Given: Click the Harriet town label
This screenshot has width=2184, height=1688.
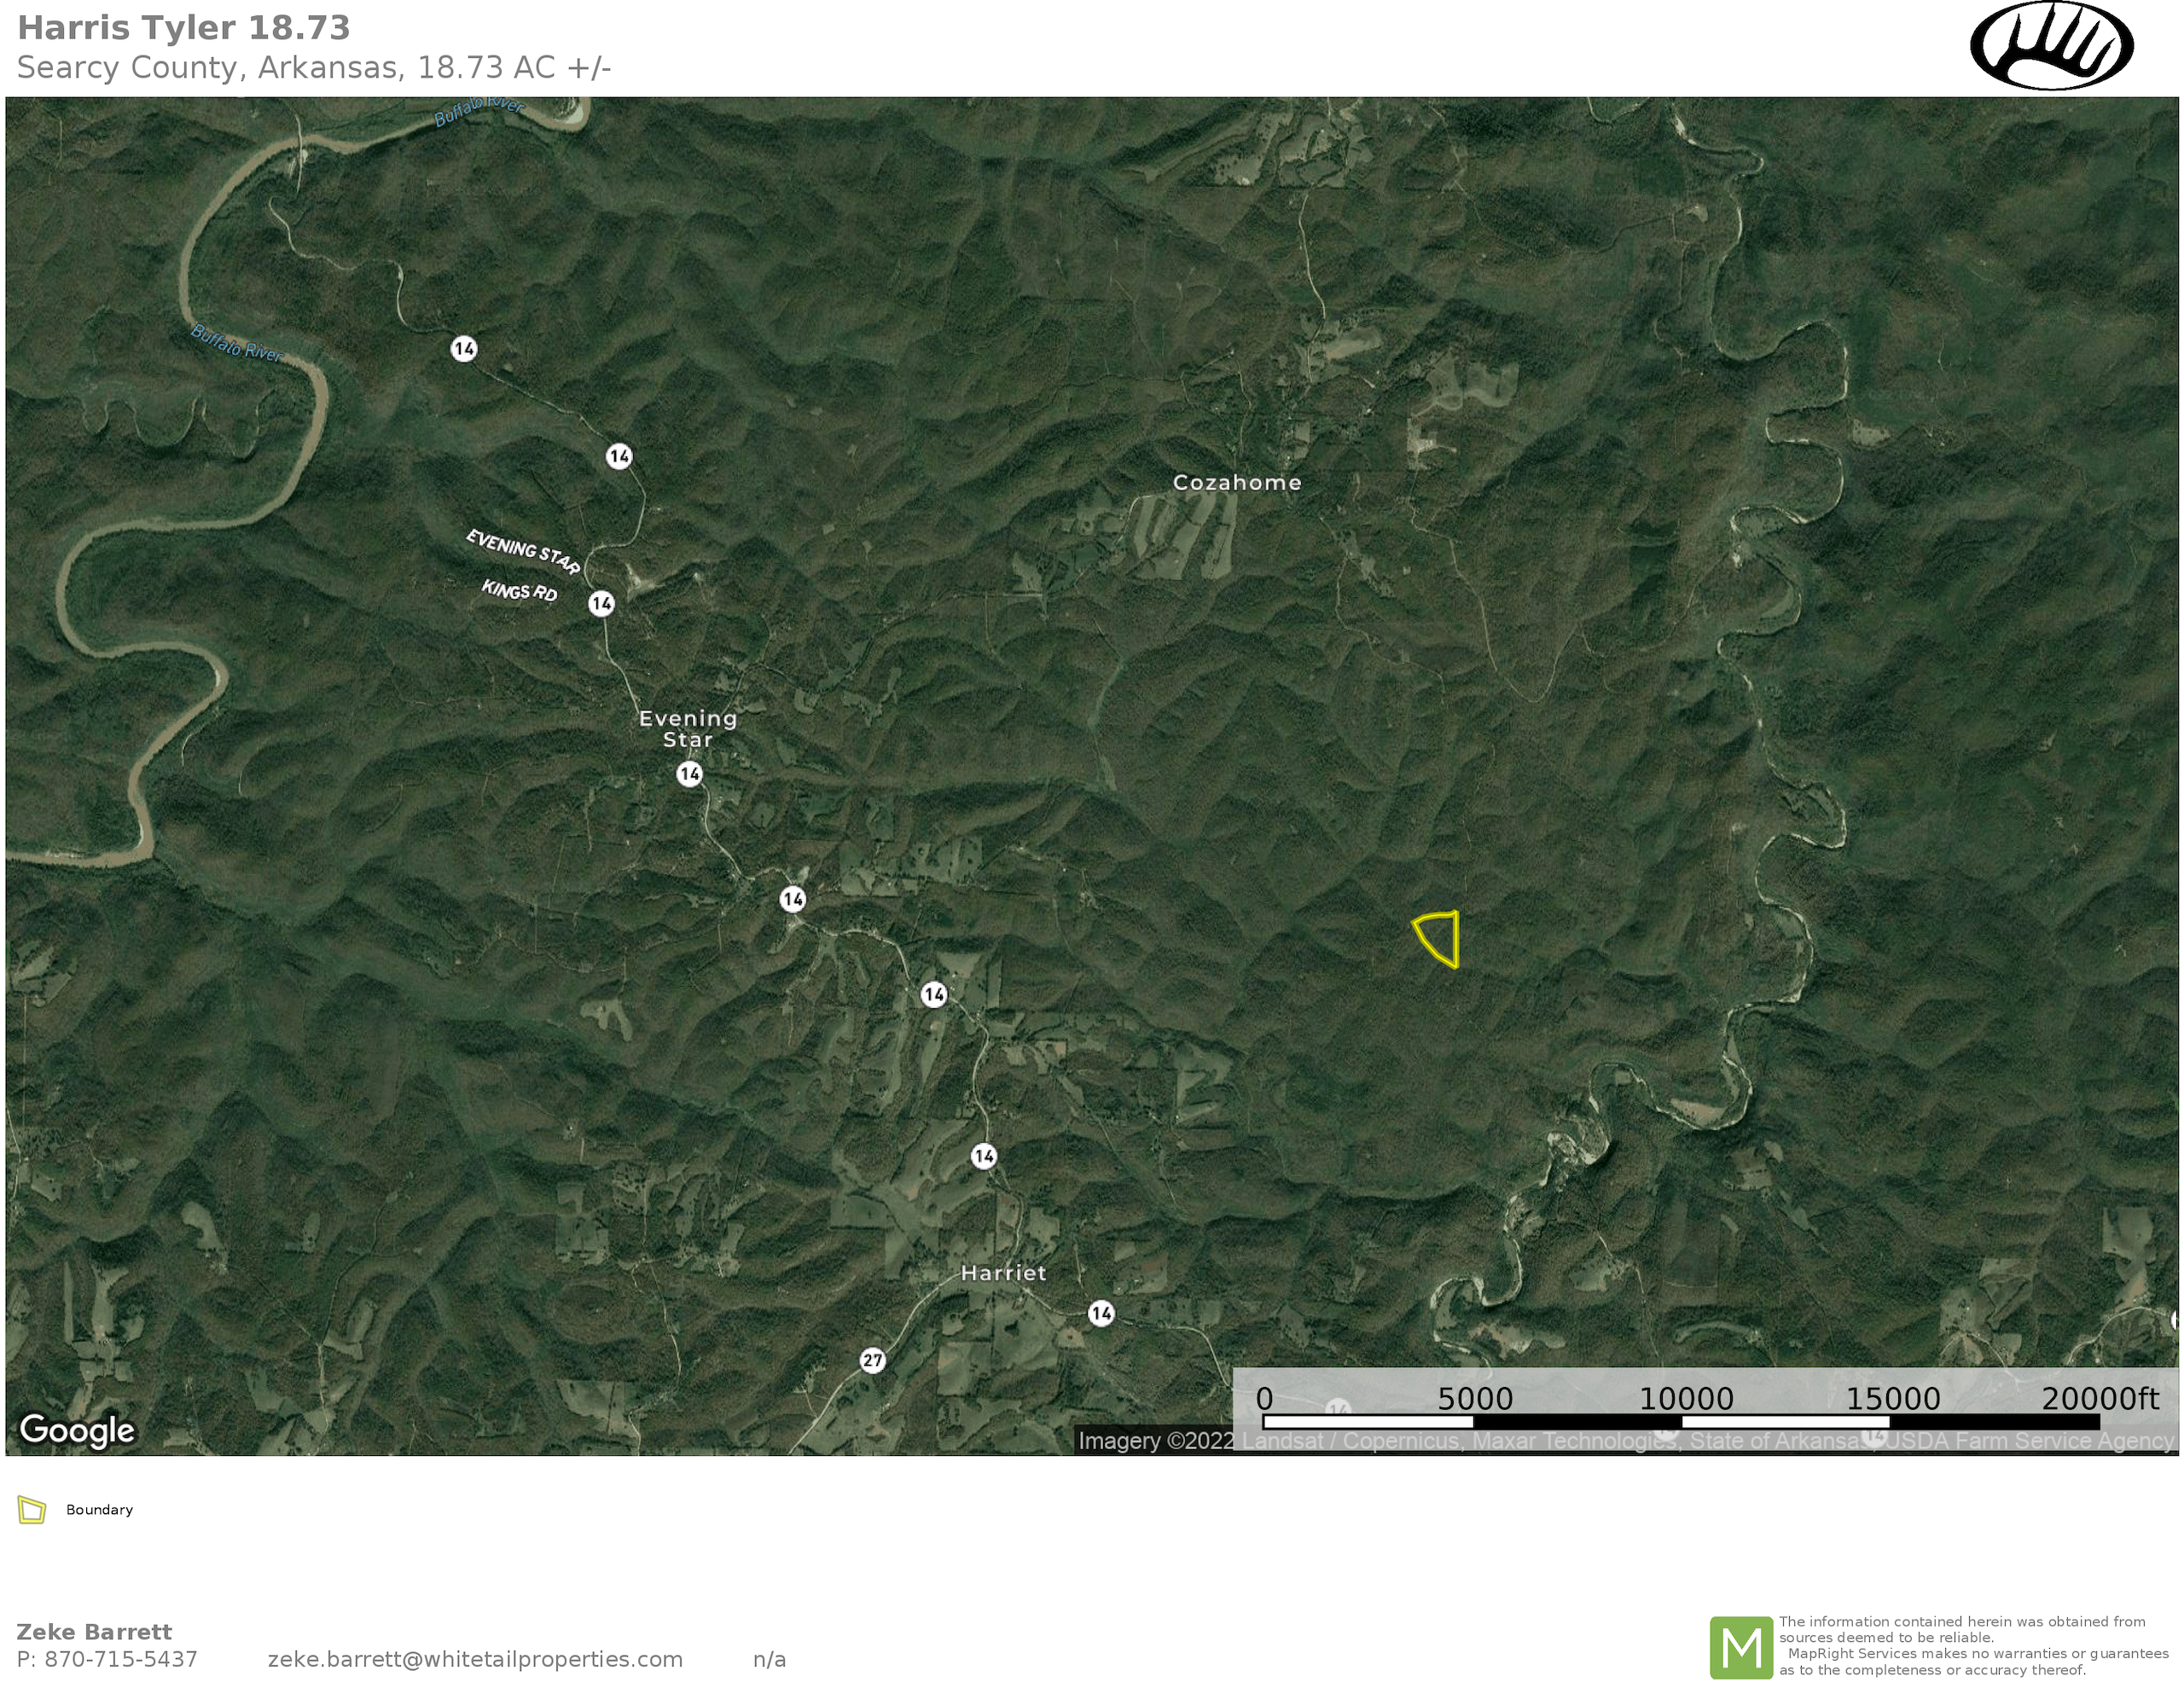Looking at the screenshot, I should [x=1003, y=1273].
